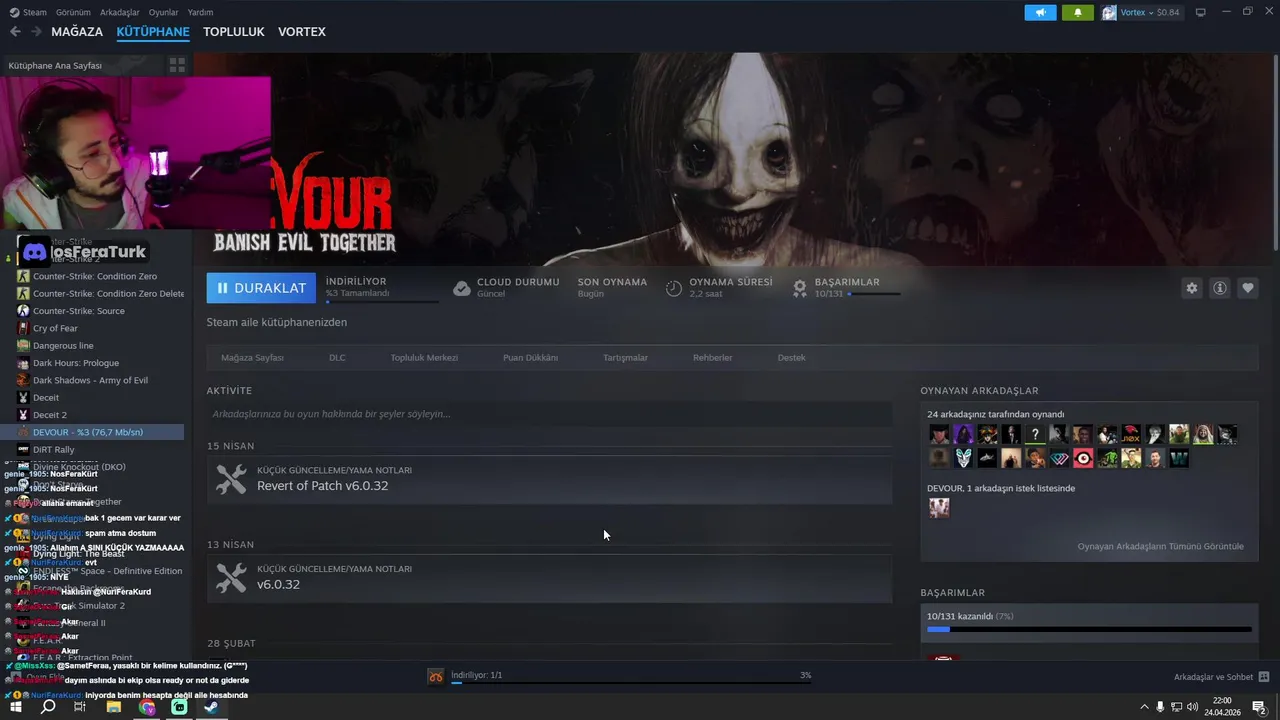1280x720 pixels.
Task: Add DEVOUR to favorites with heart icon
Action: [1248, 288]
